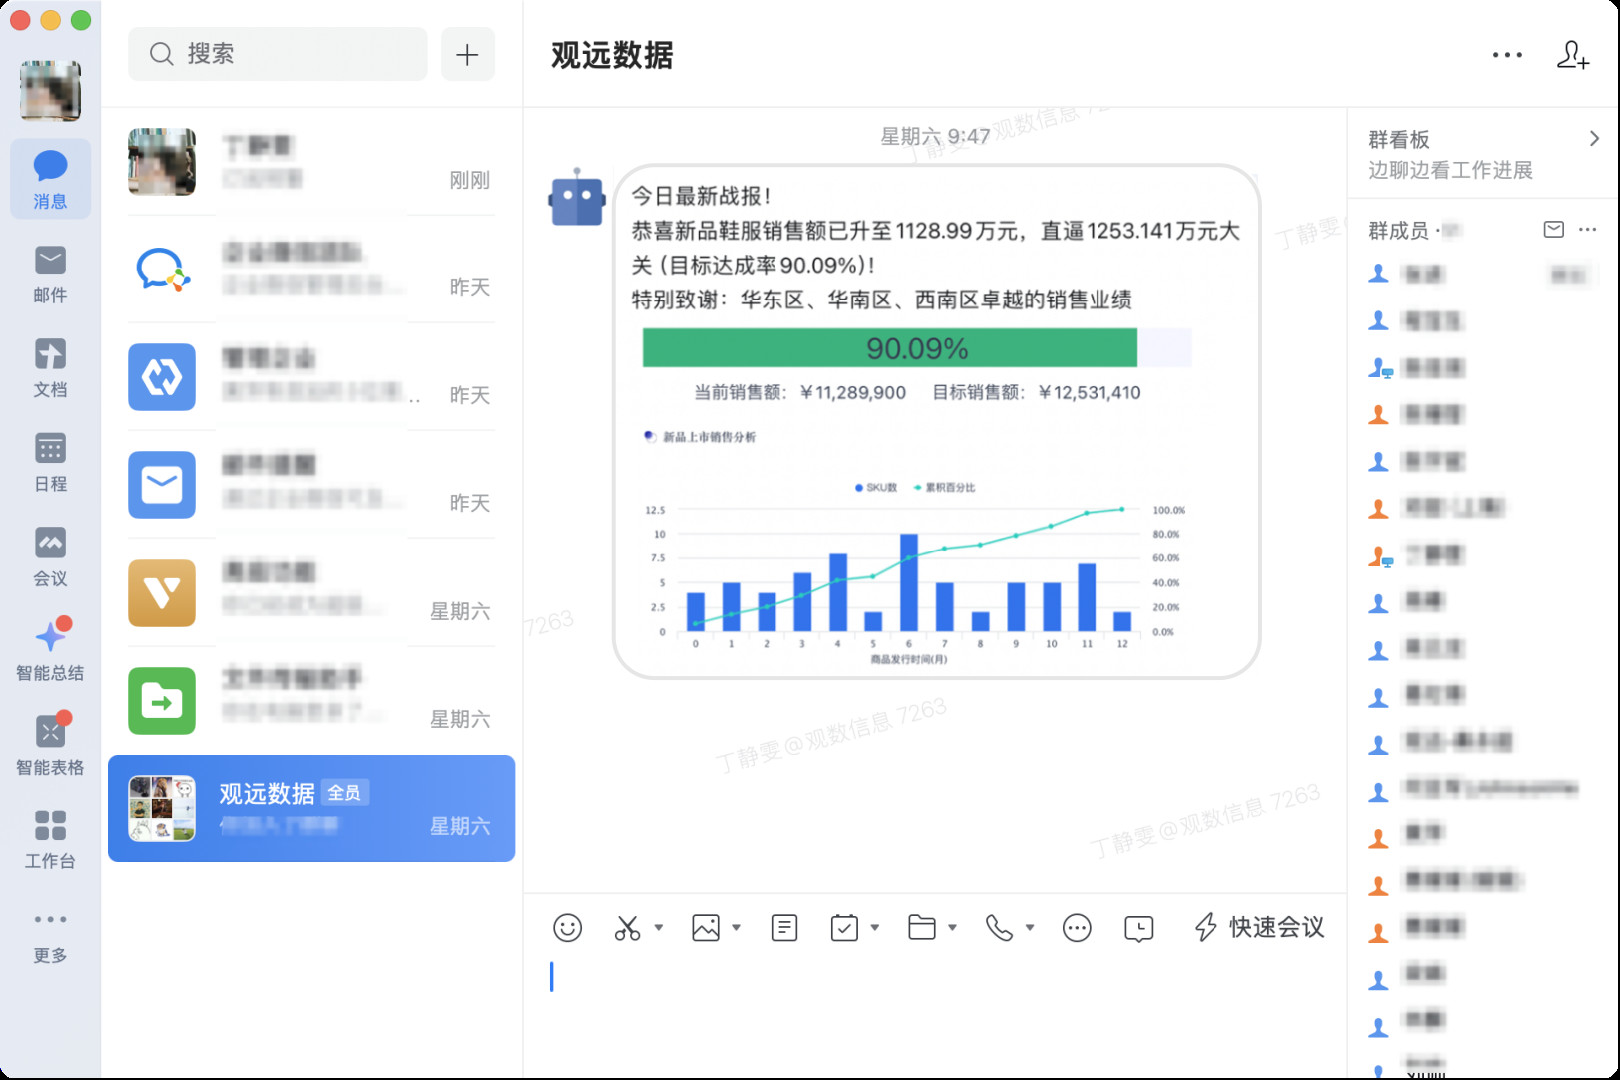Expand the group board (群看板) chevron
The width and height of the screenshot is (1620, 1080).
(1594, 139)
